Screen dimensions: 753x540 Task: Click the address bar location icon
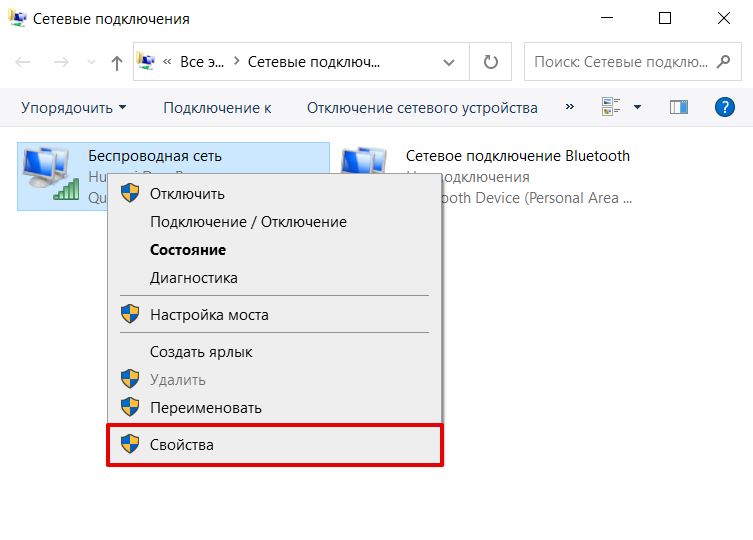148,62
